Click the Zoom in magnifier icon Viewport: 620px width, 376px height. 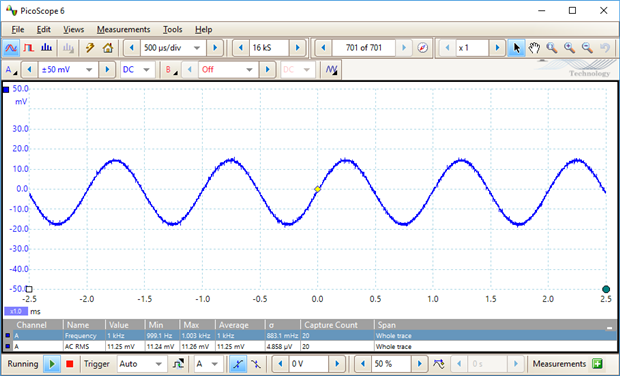(569, 48)
